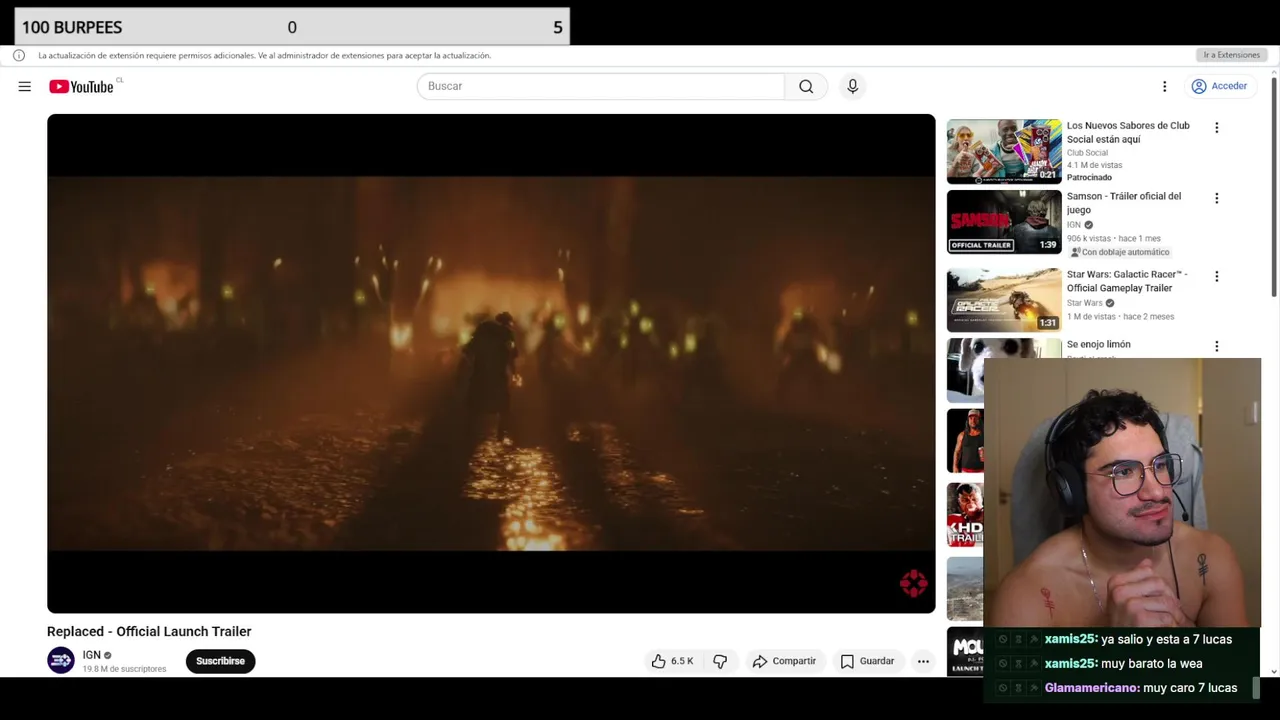1280x720 pixels.
Task: Click the Patrocinado label on Club Social
Action: 1089,178
